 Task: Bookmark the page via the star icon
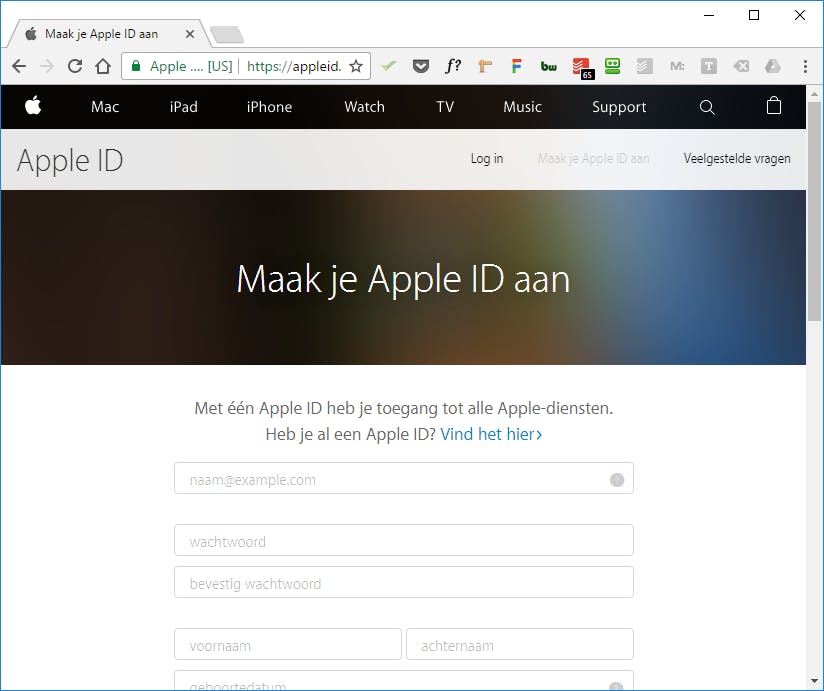356,65
